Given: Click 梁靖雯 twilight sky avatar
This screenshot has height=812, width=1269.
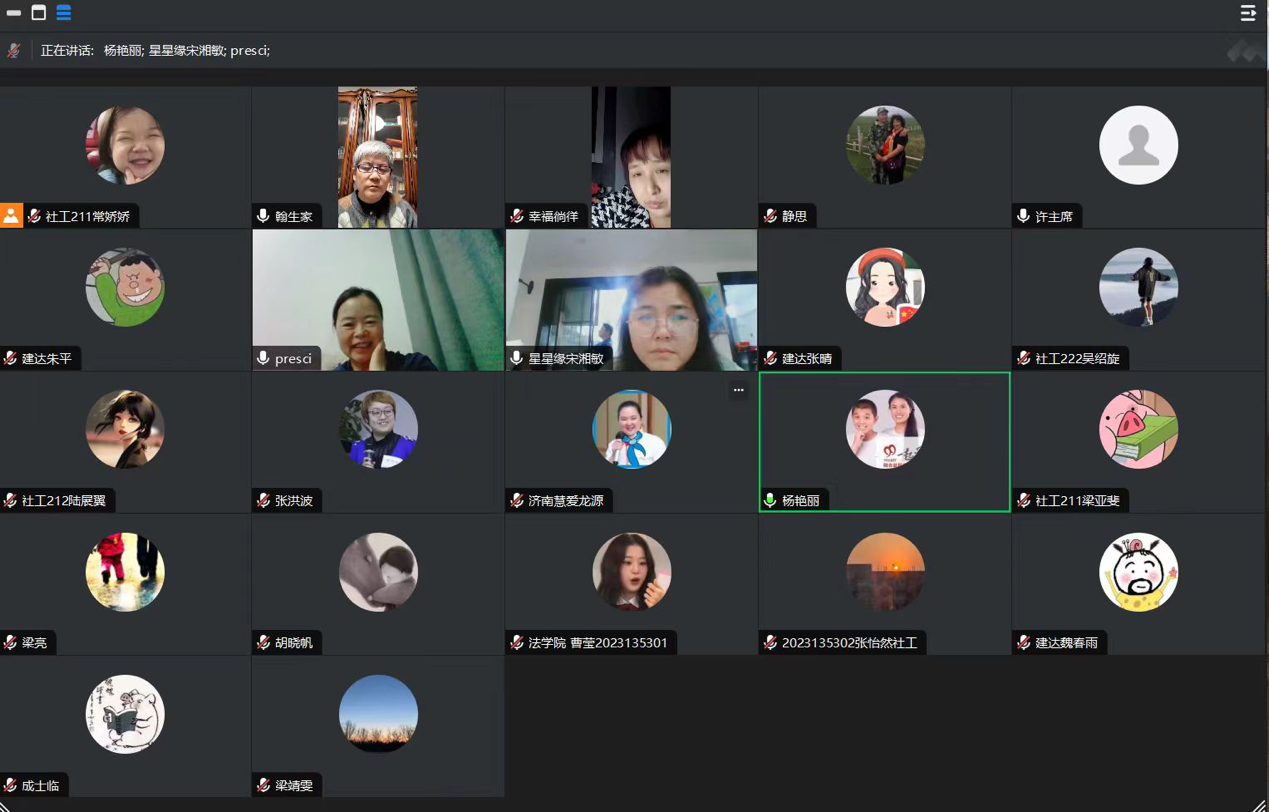Looking at the screenshot, I should (x=378, y=714).
